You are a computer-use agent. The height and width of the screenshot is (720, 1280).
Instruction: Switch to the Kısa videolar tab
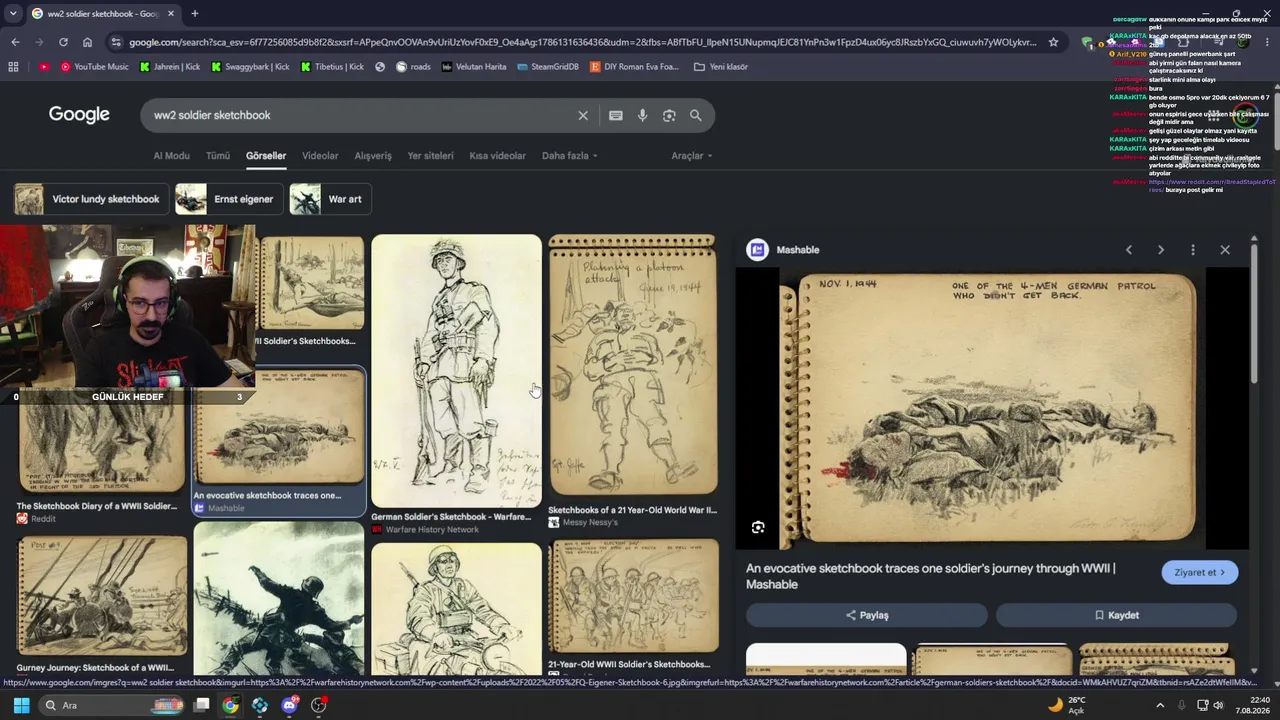(497, 156)
